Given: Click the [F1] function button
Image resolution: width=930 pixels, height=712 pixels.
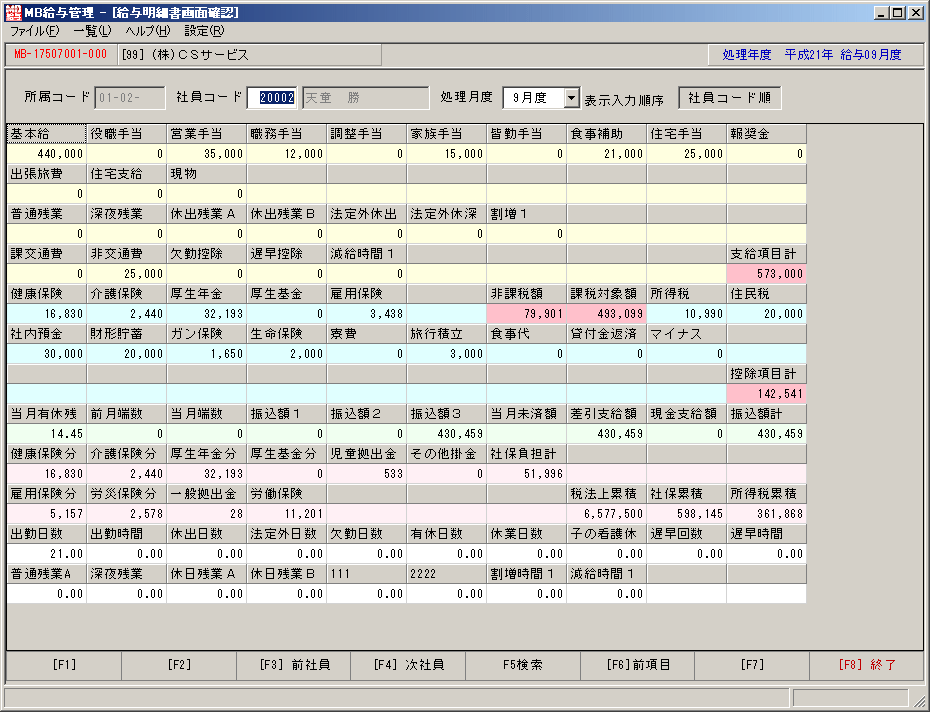Looking at the screenshot, I should 64,665.
